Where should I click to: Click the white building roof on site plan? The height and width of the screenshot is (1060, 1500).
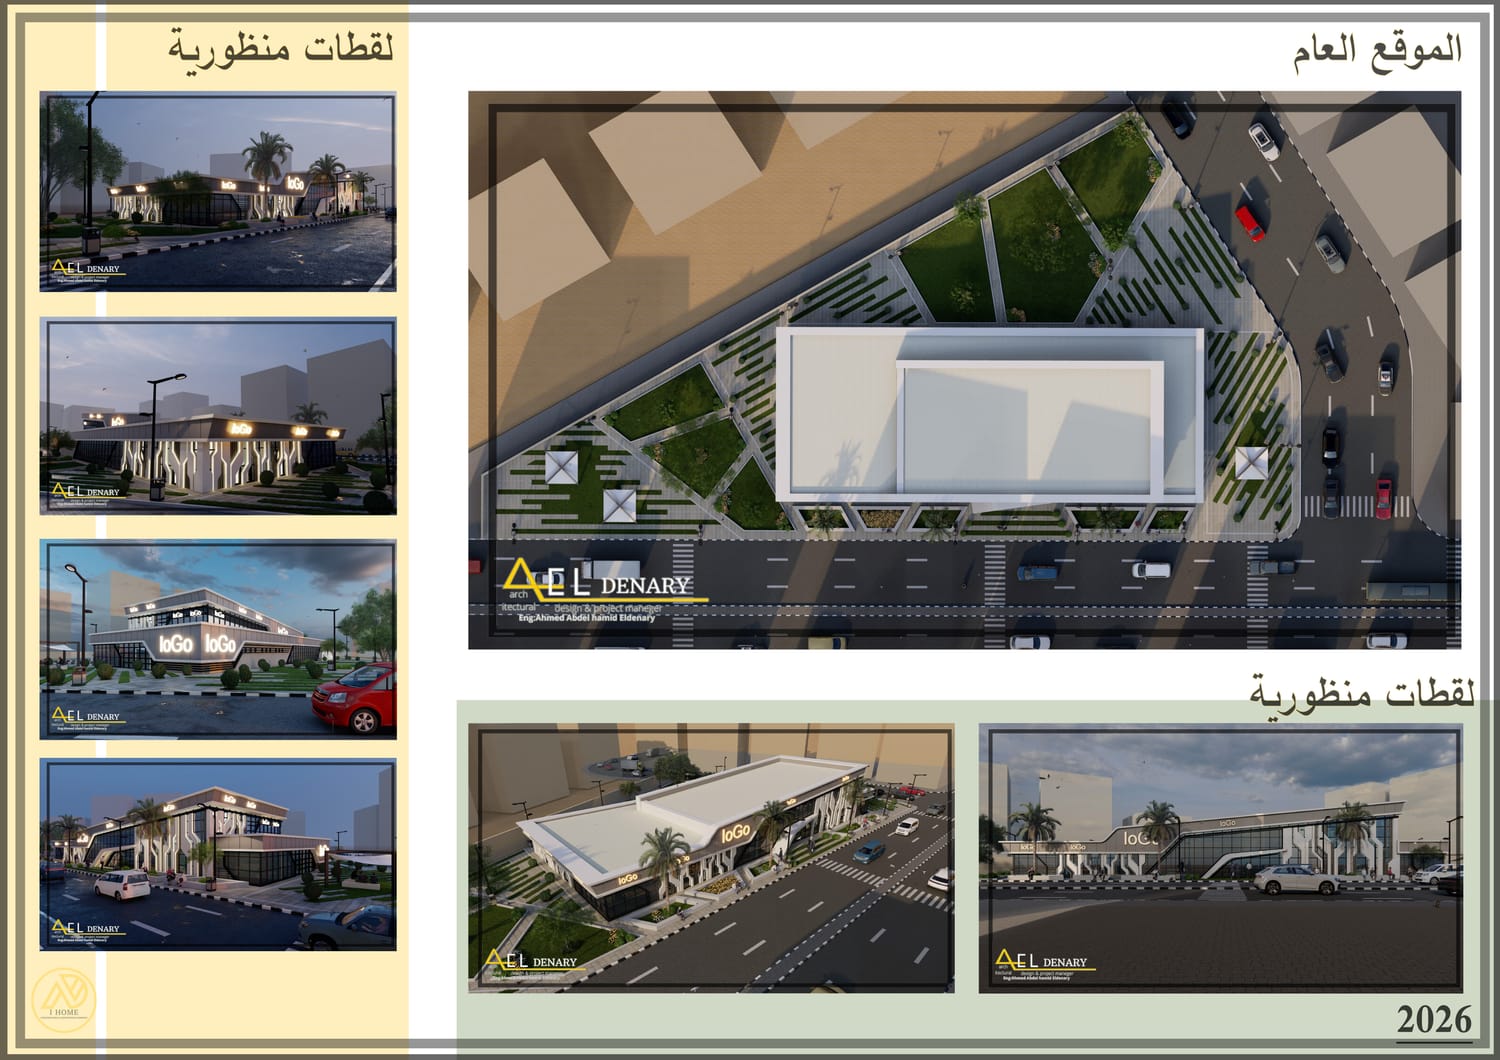point(990,415)
